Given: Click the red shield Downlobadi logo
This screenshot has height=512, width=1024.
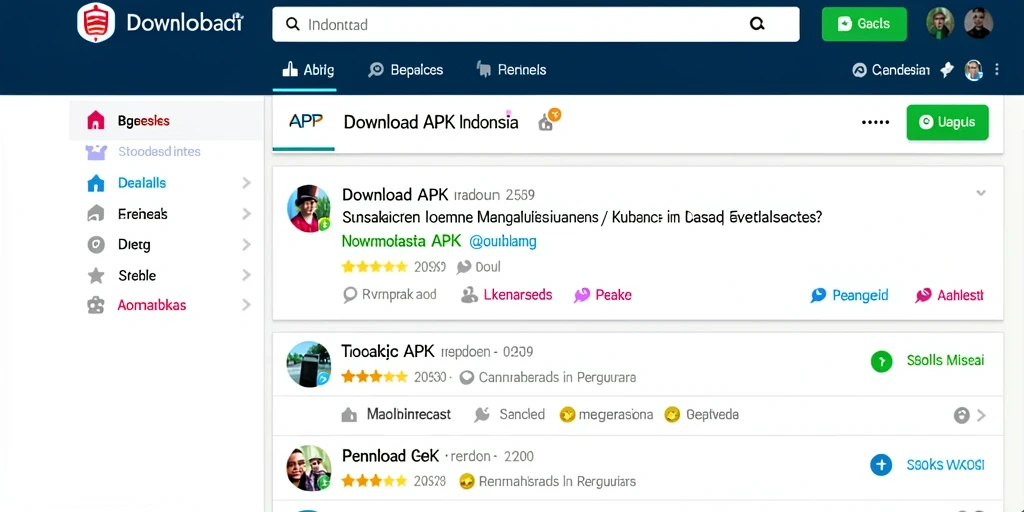Looking at the screenshot, I should tap(96, 23).
